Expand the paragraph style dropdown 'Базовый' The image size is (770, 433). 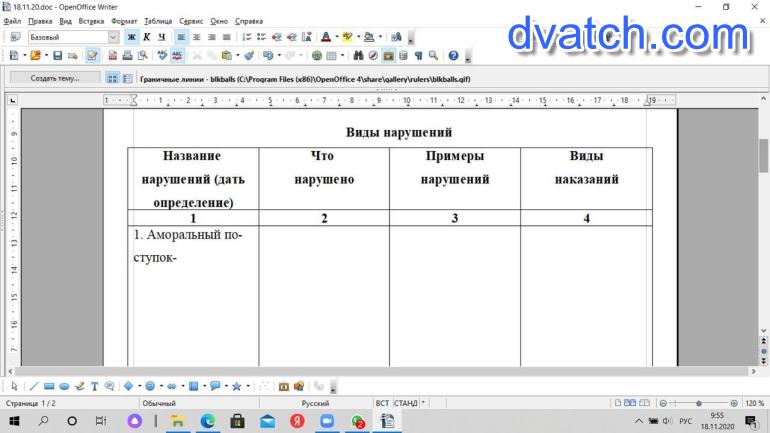click(x=113, y=37)
